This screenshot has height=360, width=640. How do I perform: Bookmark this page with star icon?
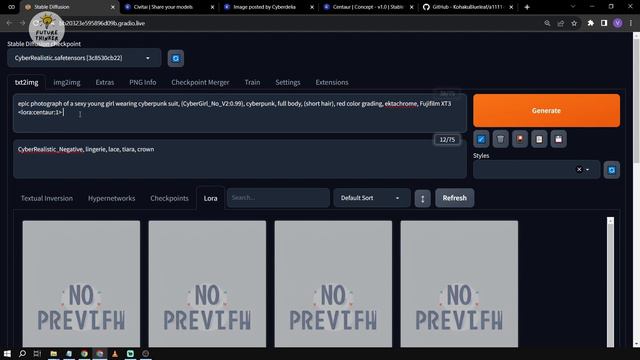(574, 23)
